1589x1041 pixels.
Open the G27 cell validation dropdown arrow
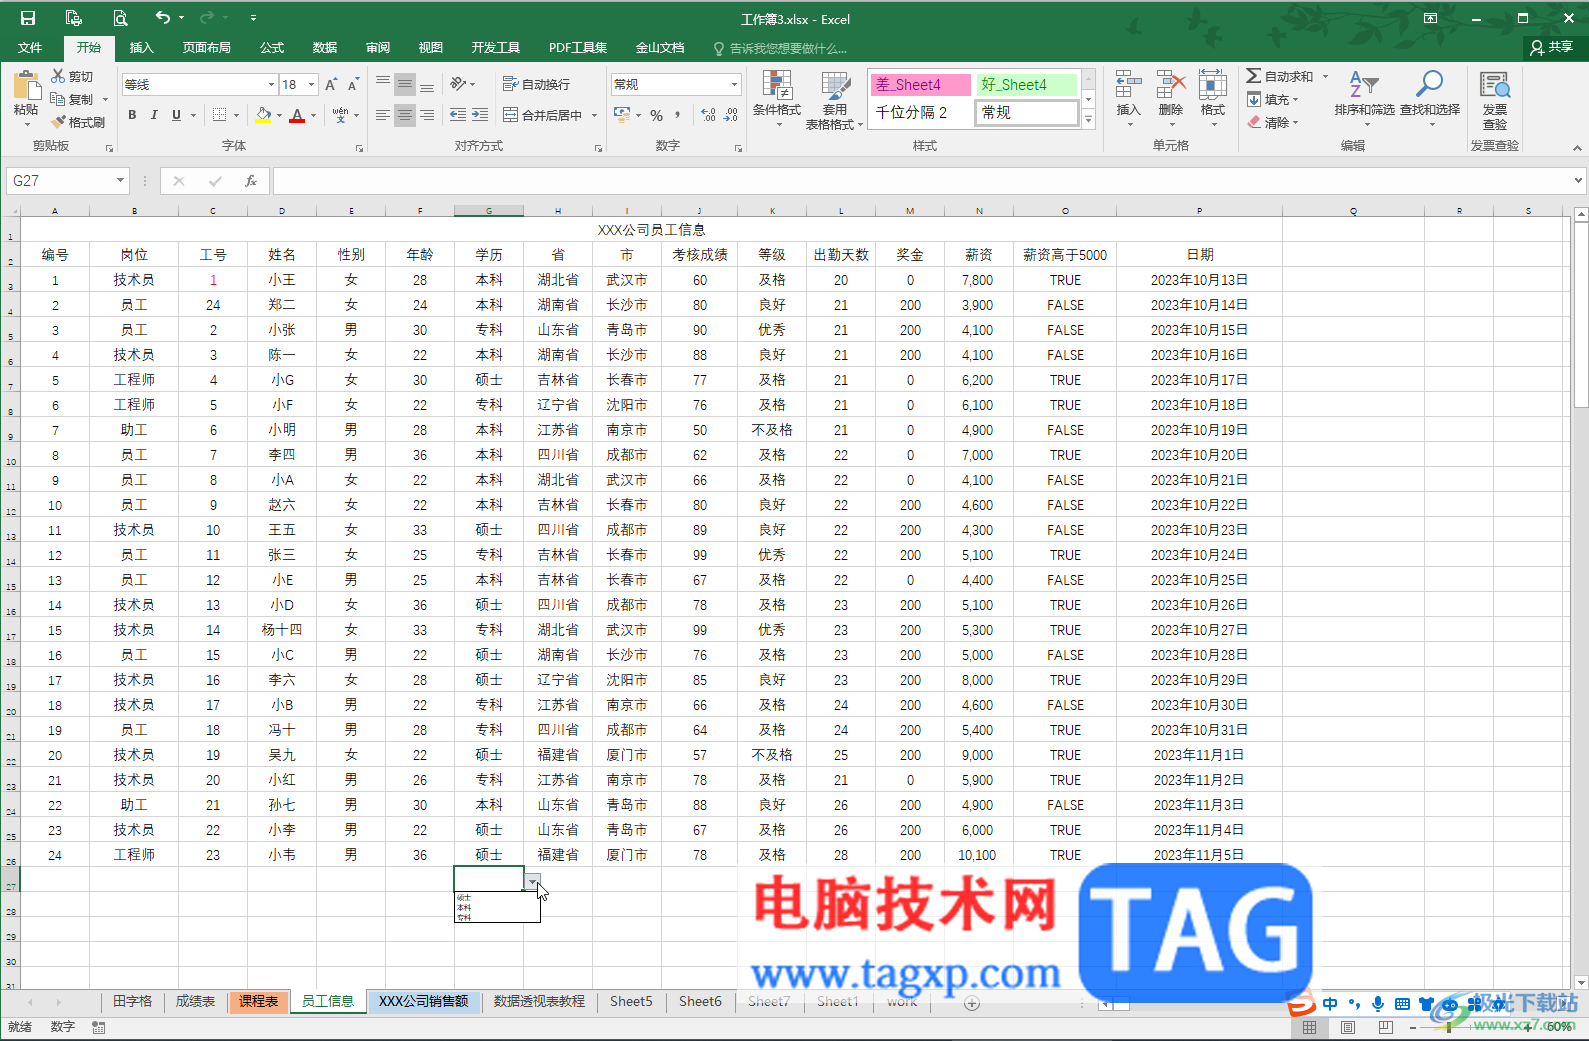(x=533, y=882)
